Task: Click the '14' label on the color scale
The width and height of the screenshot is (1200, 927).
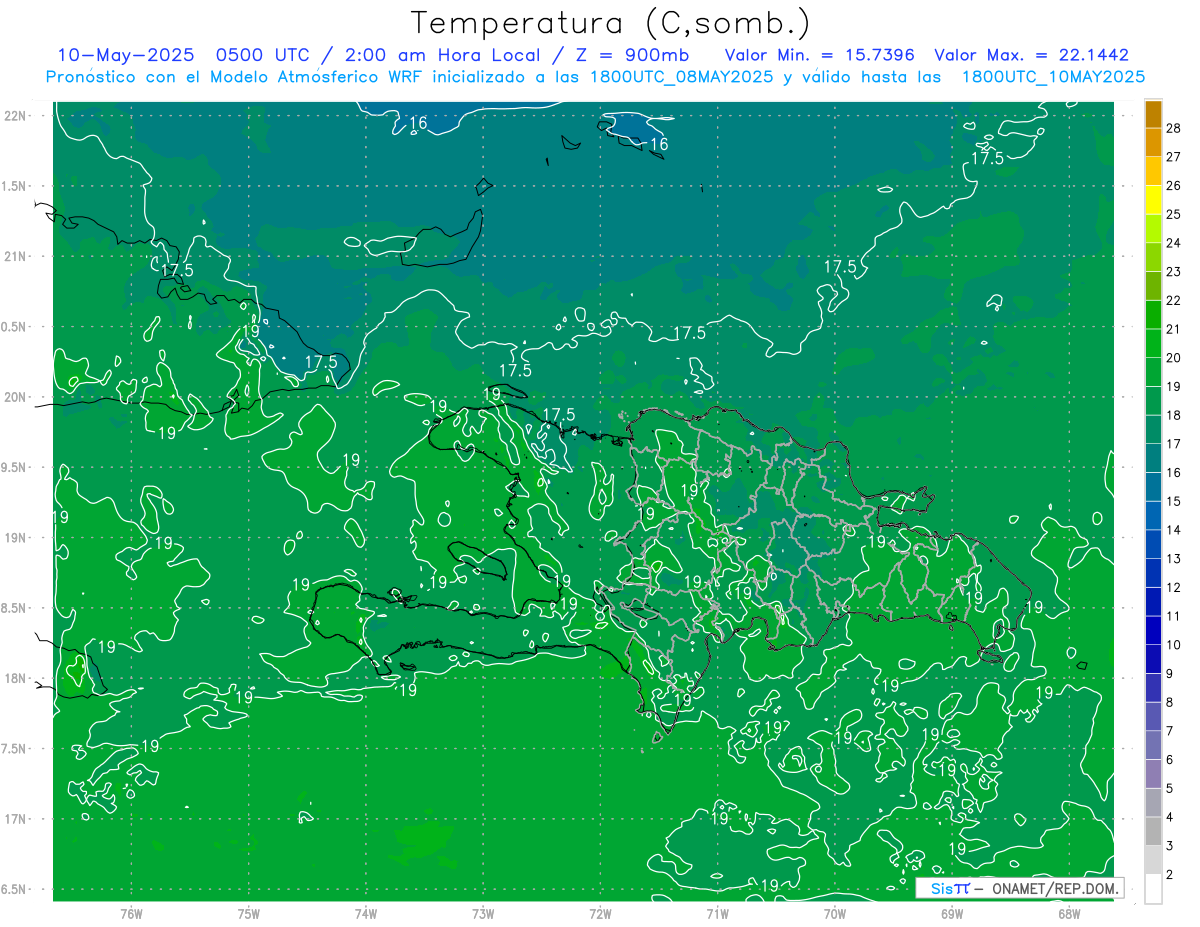Action: (1174, 530)
